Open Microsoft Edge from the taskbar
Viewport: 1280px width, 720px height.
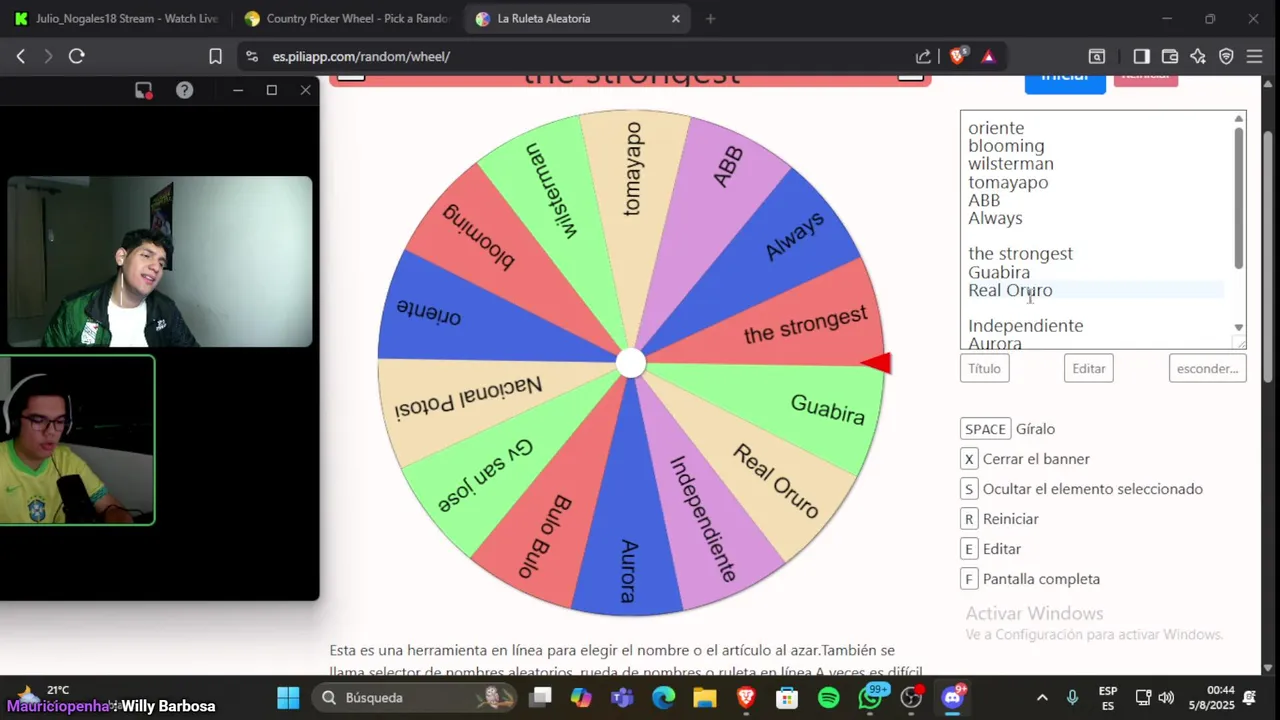[x=663, y=697]
